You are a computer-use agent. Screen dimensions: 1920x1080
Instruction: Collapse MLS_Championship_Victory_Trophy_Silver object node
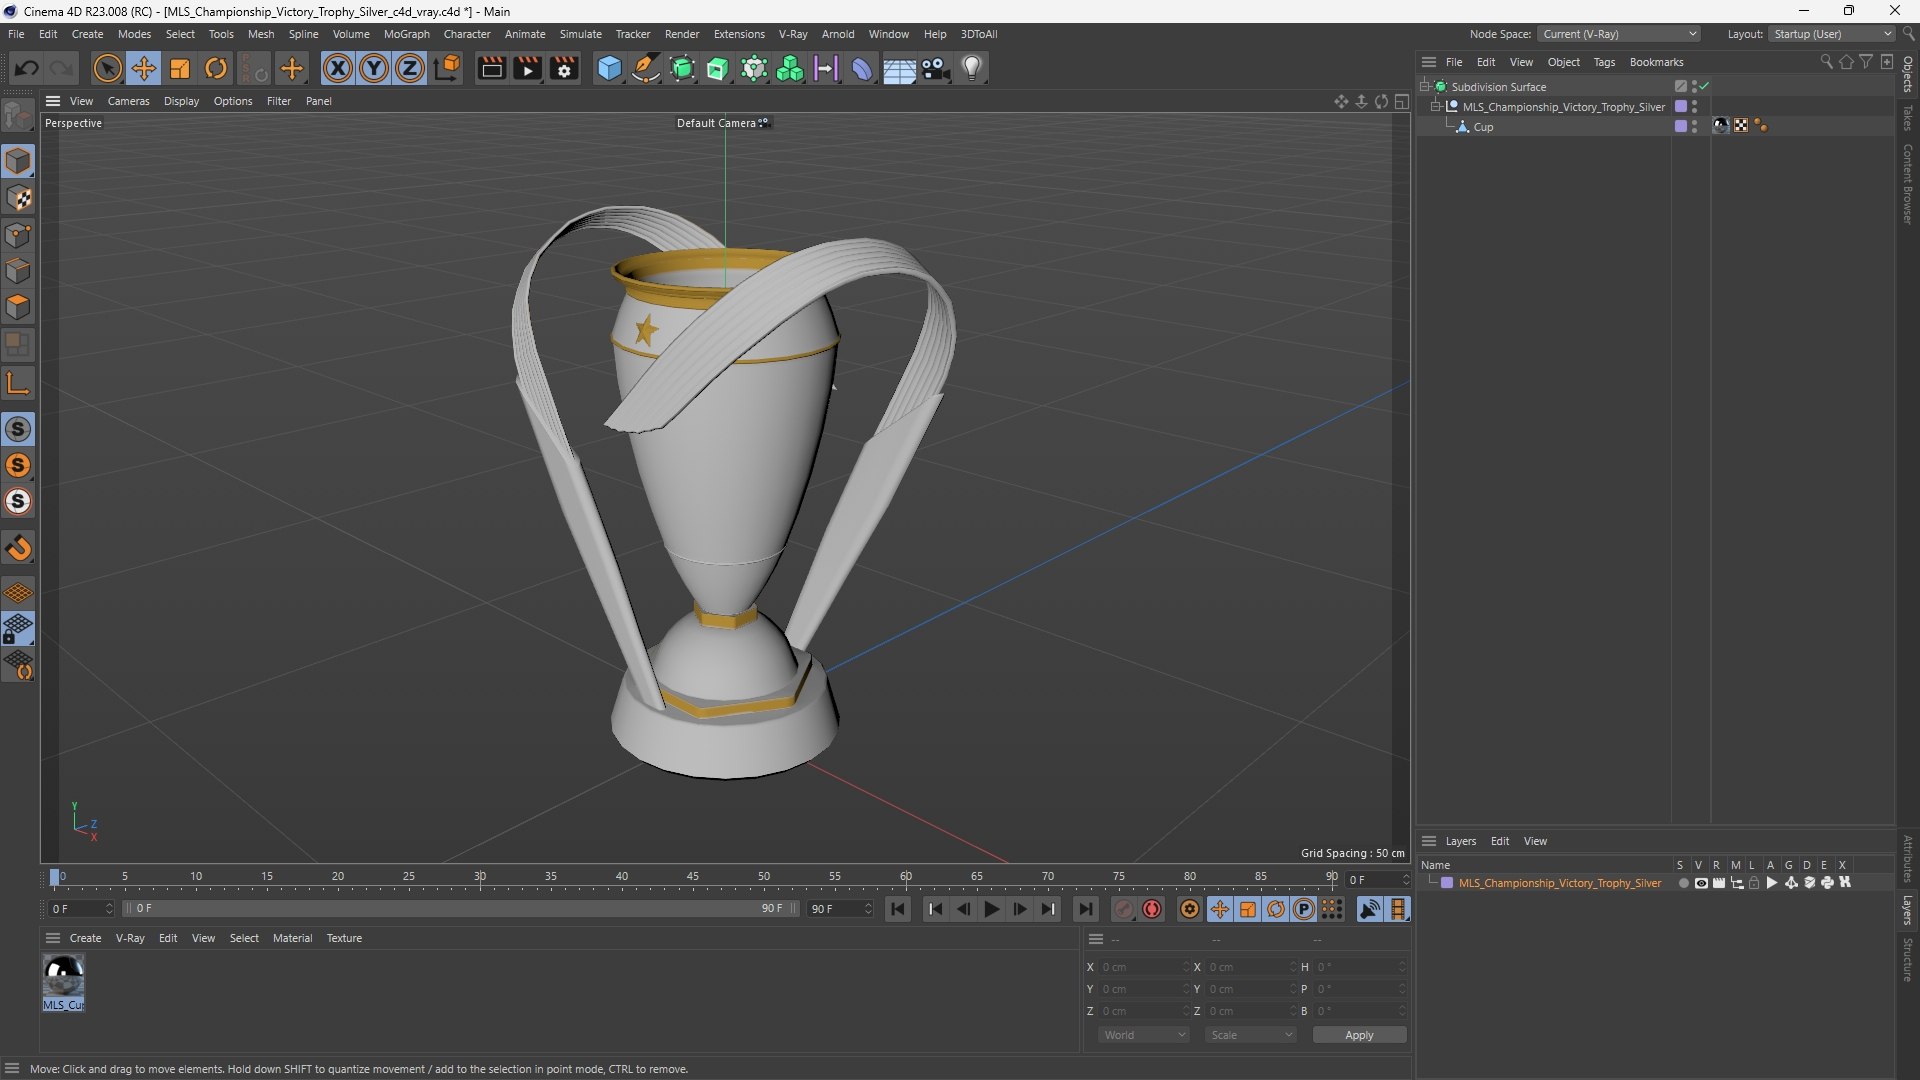(x=1436, y=107)
